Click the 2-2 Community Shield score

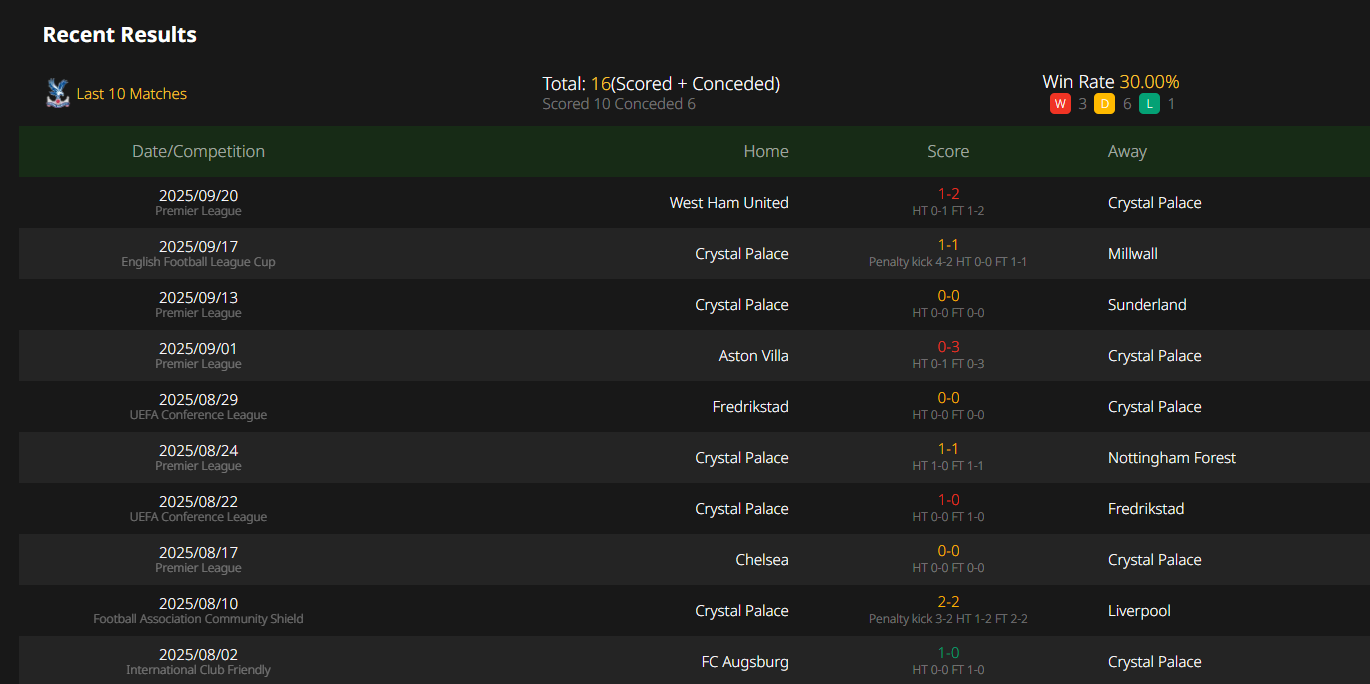948,602
